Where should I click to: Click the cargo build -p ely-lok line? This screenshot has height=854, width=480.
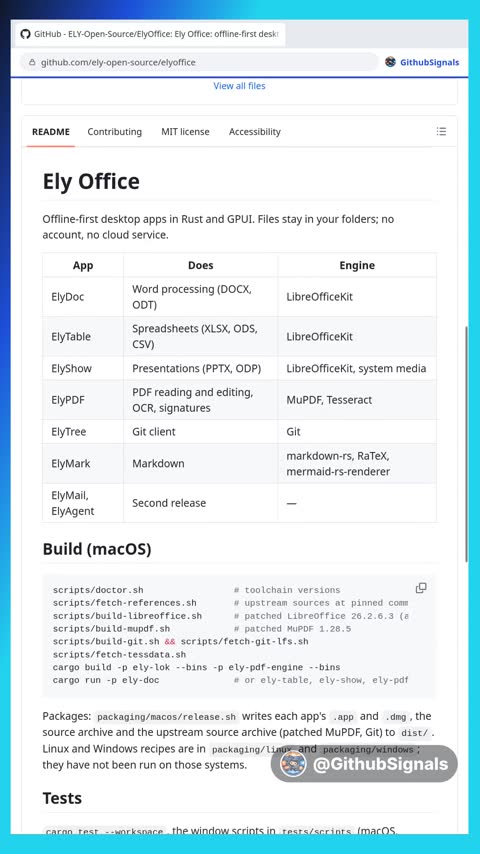196,667
